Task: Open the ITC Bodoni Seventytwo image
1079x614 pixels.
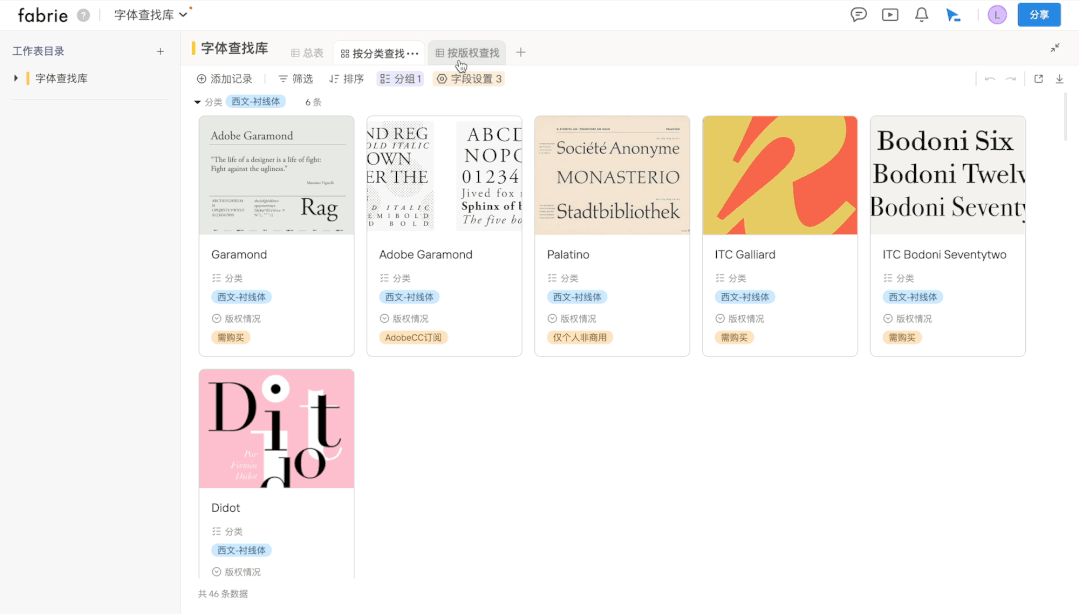Action: click(948, 176)
